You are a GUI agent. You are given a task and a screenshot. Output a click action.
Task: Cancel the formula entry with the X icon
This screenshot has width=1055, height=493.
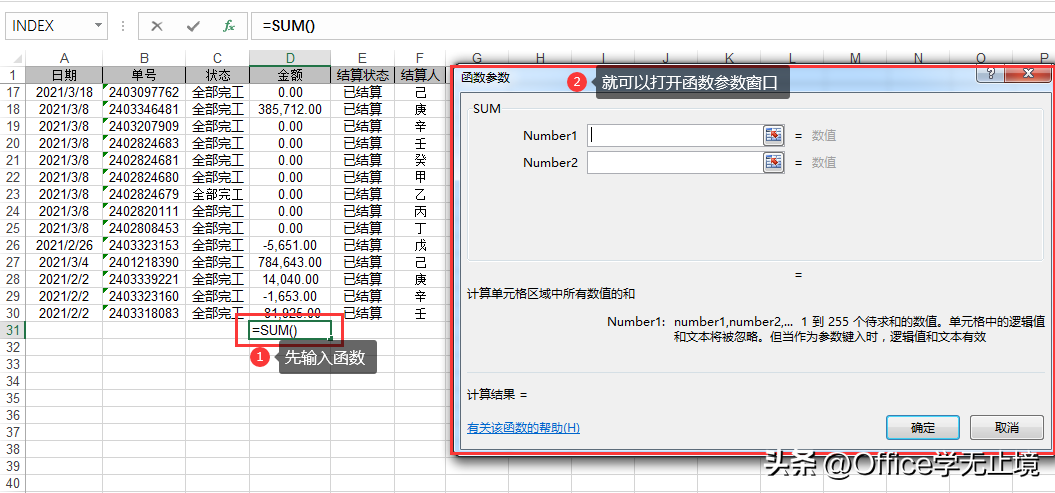[x=157, y=26]
